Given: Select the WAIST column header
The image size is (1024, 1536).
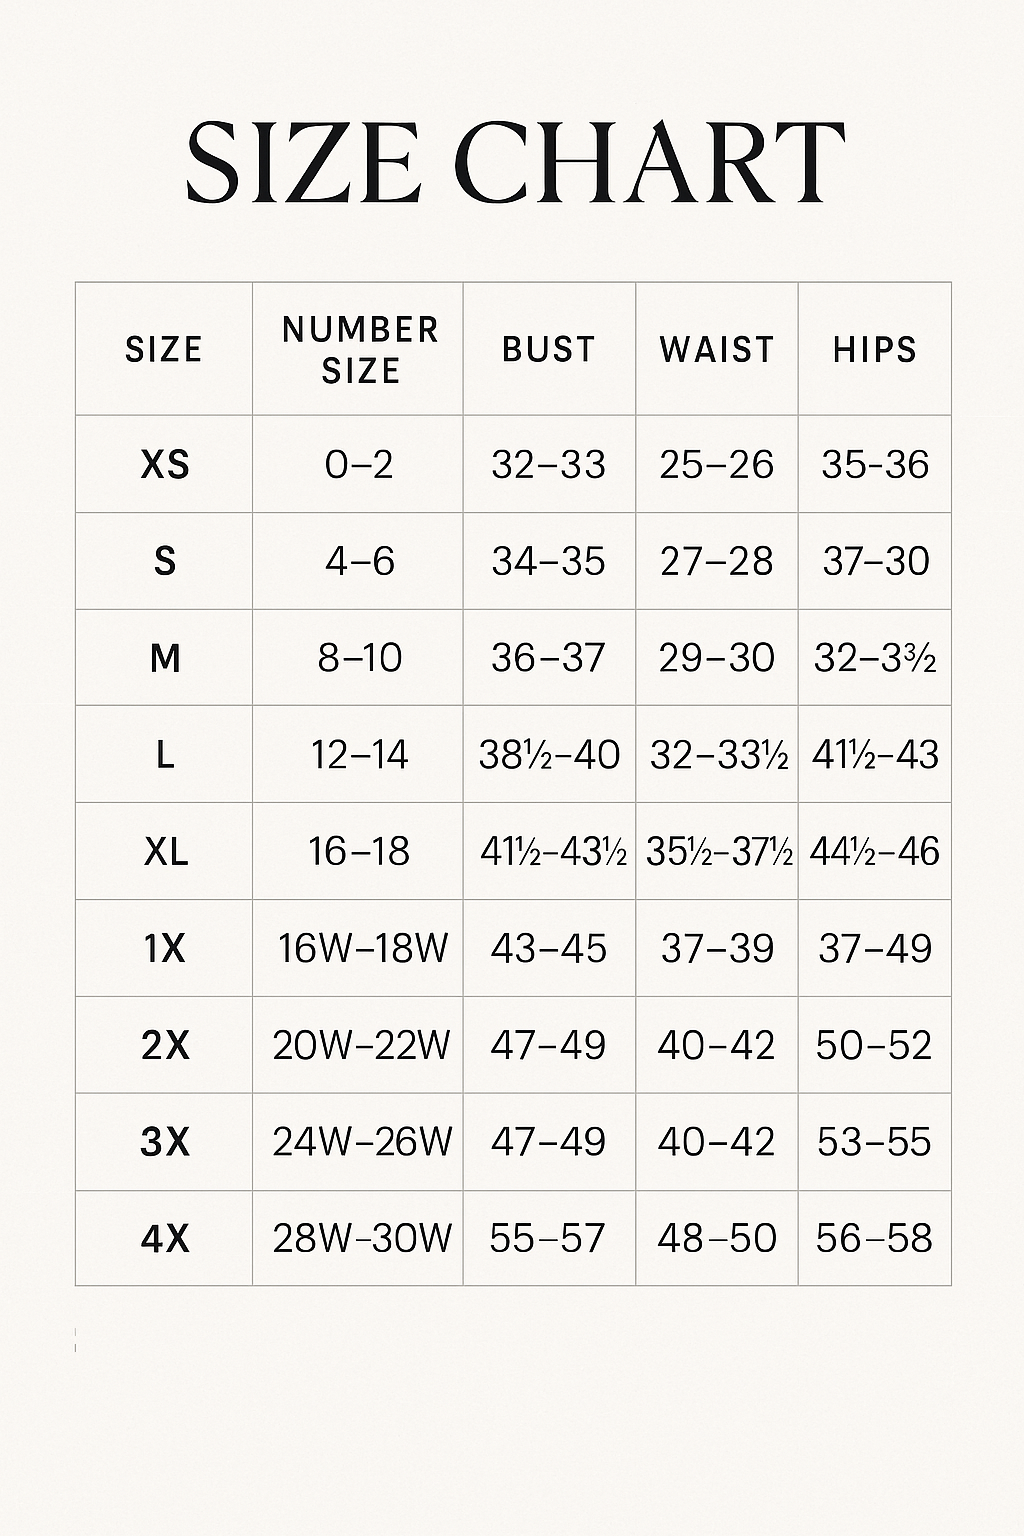Looking at the screenshot, I should click(x=717, y=349).
